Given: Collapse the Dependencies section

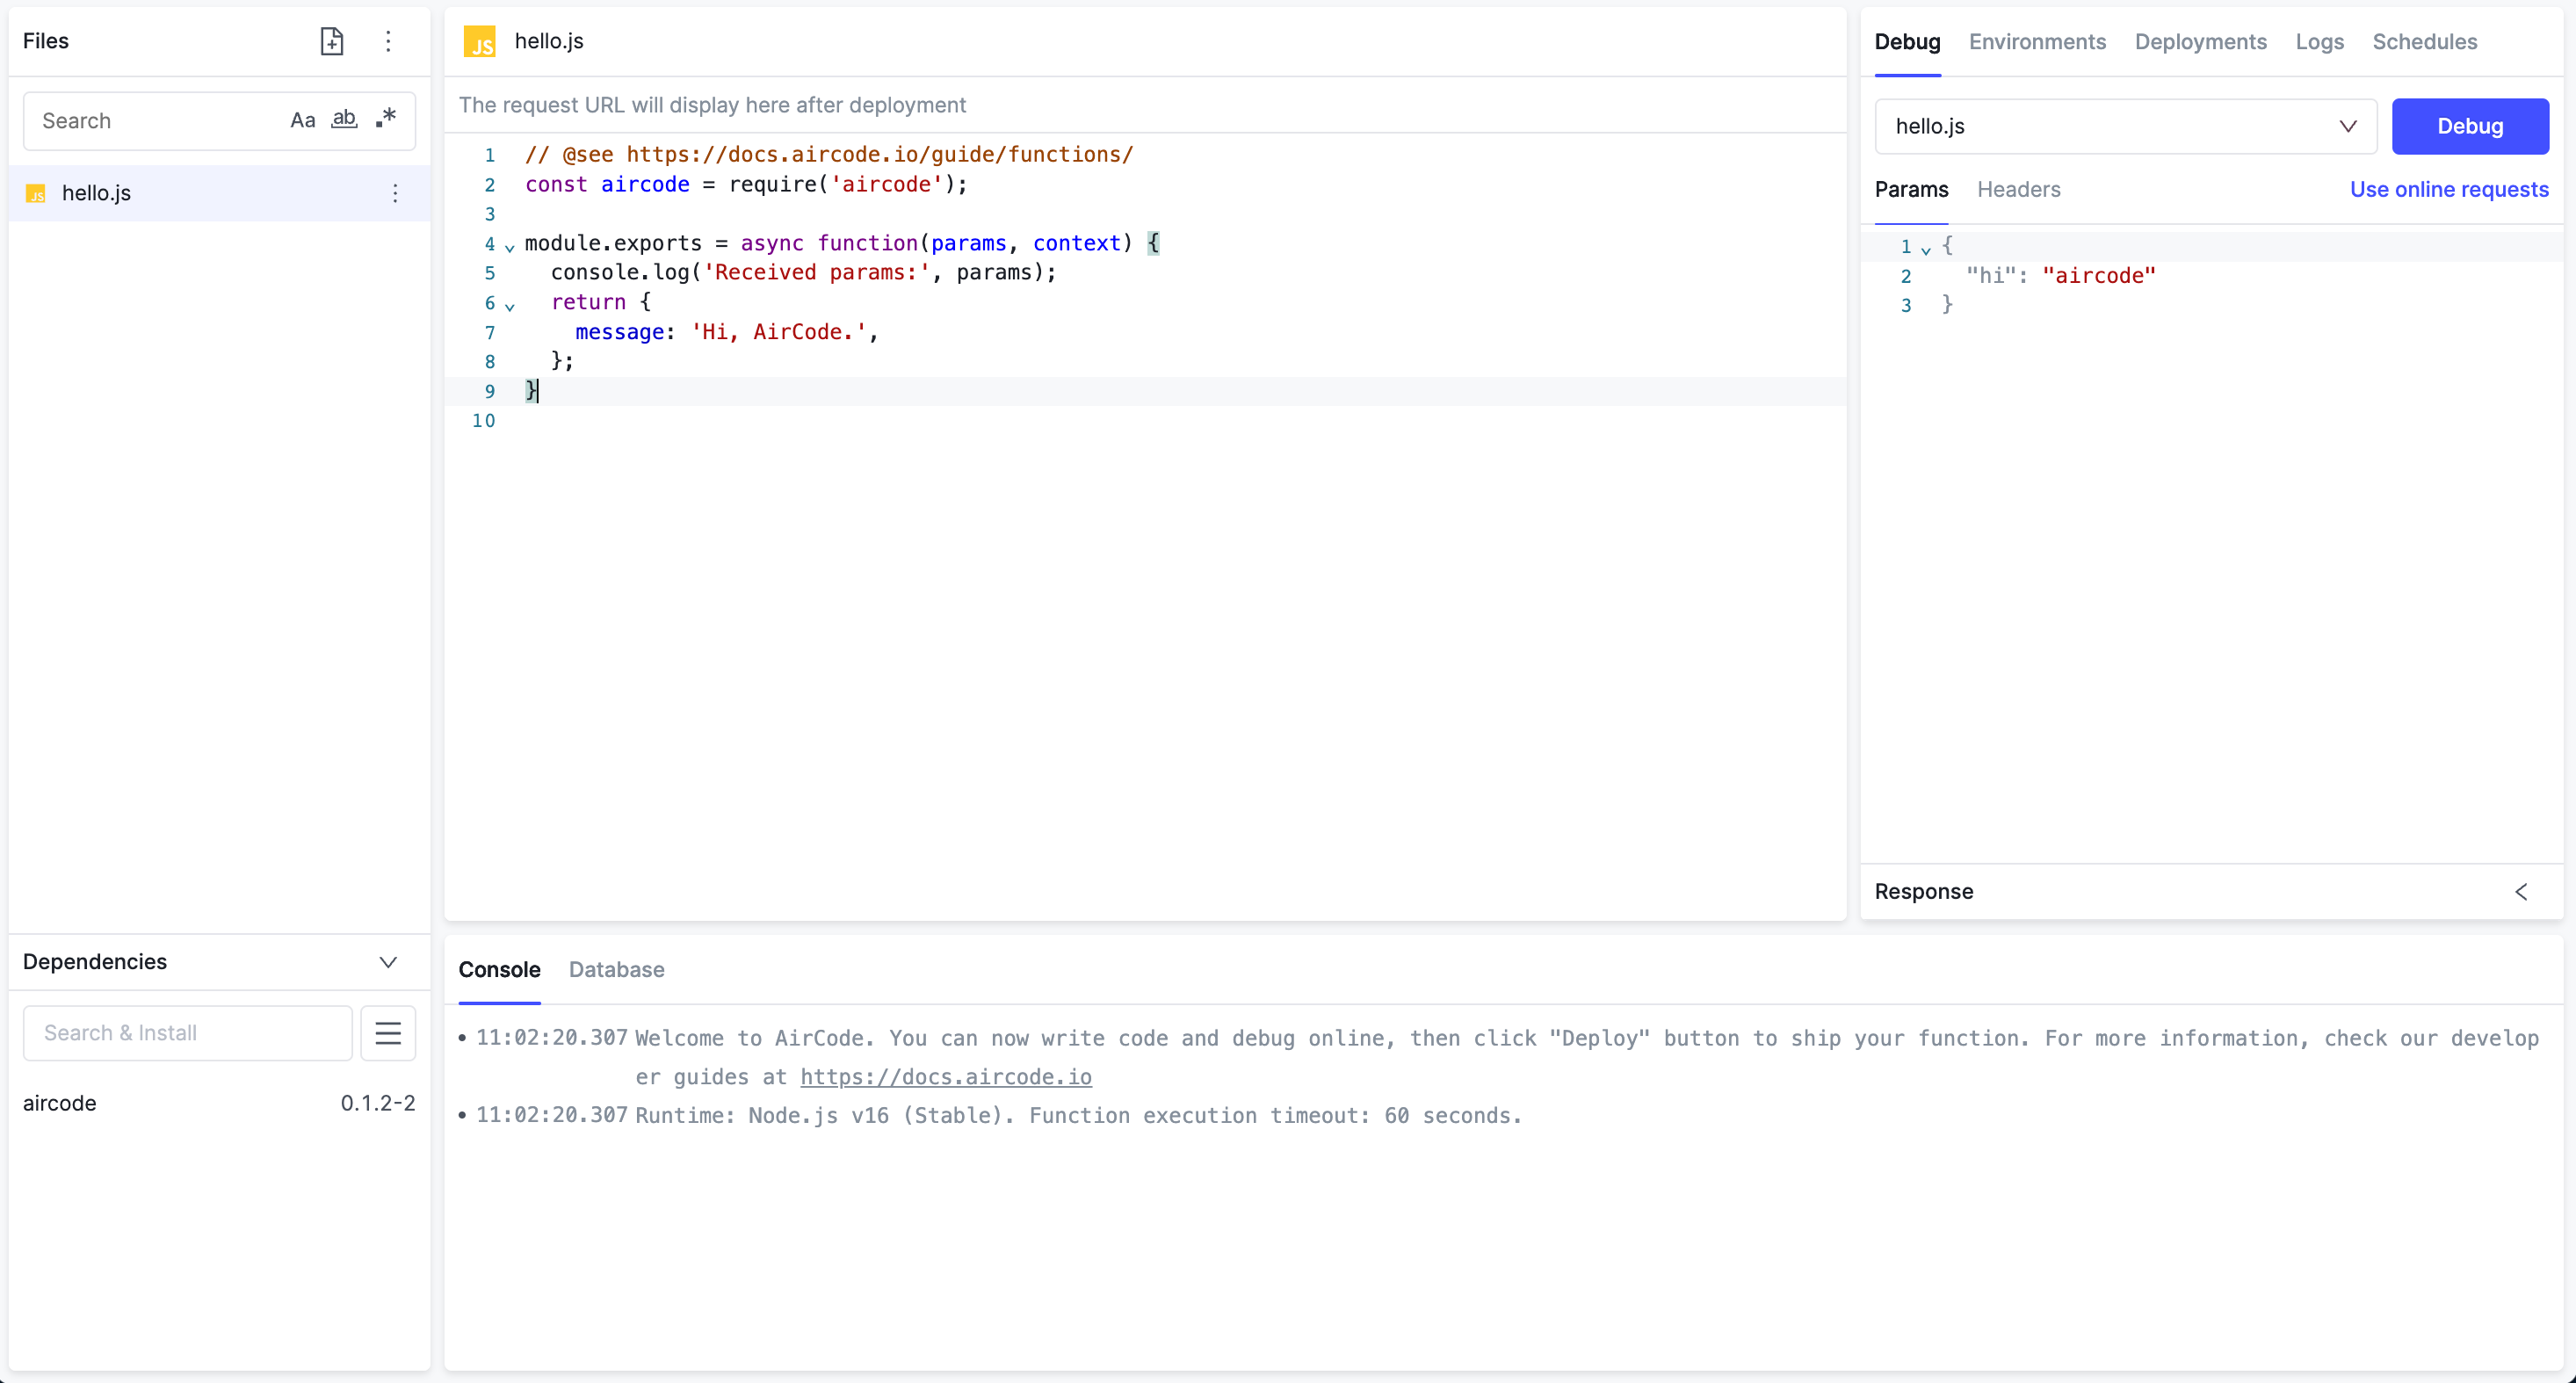Looking at the screenshot, I should [388, 962].
